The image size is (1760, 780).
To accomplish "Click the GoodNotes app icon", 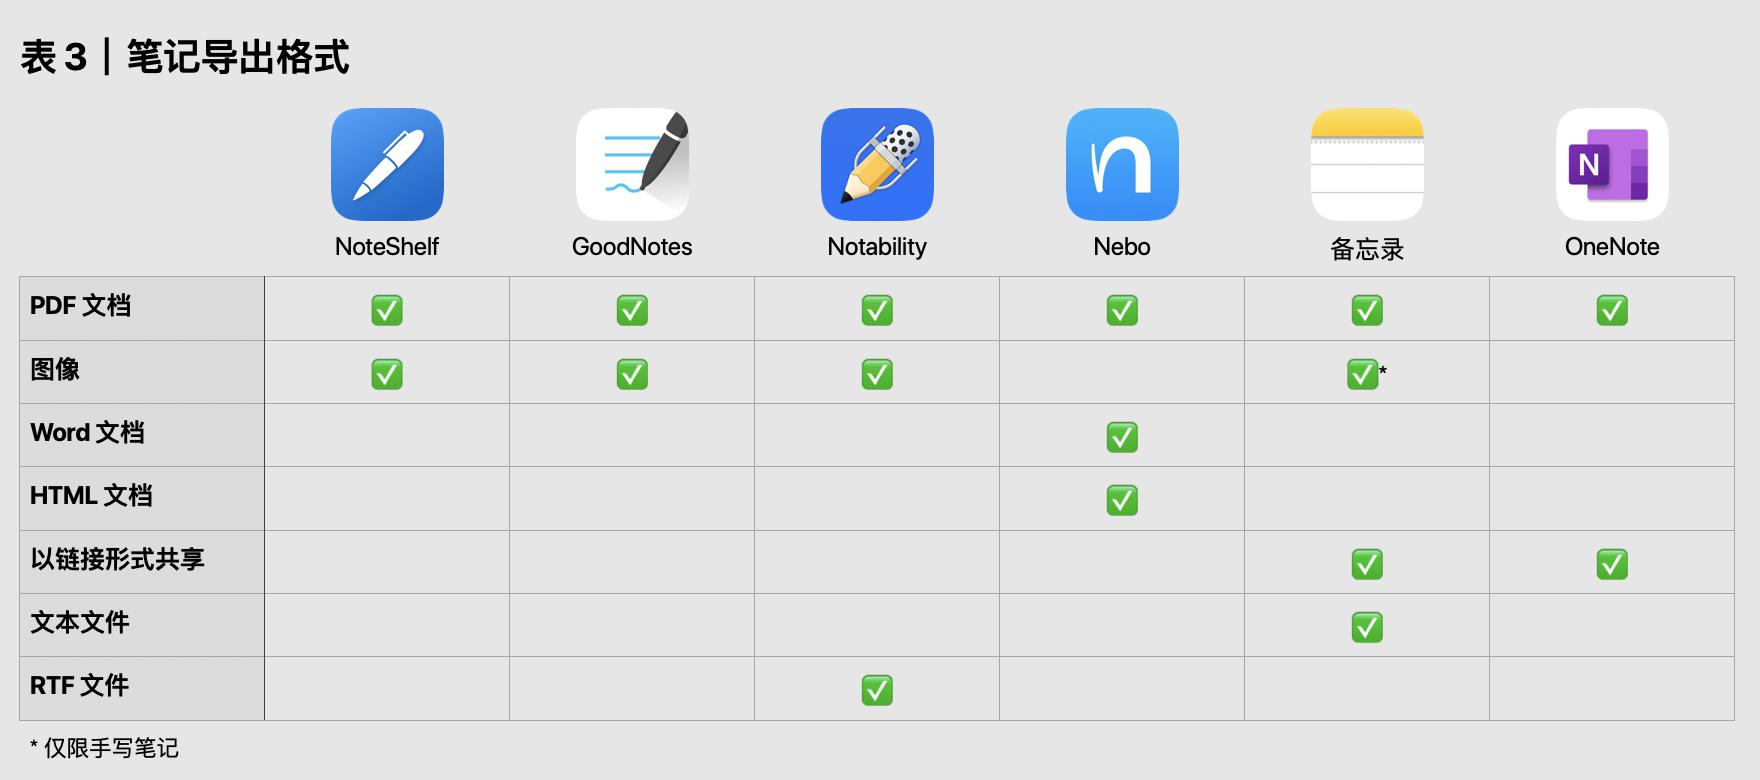I will pos(632,165).
